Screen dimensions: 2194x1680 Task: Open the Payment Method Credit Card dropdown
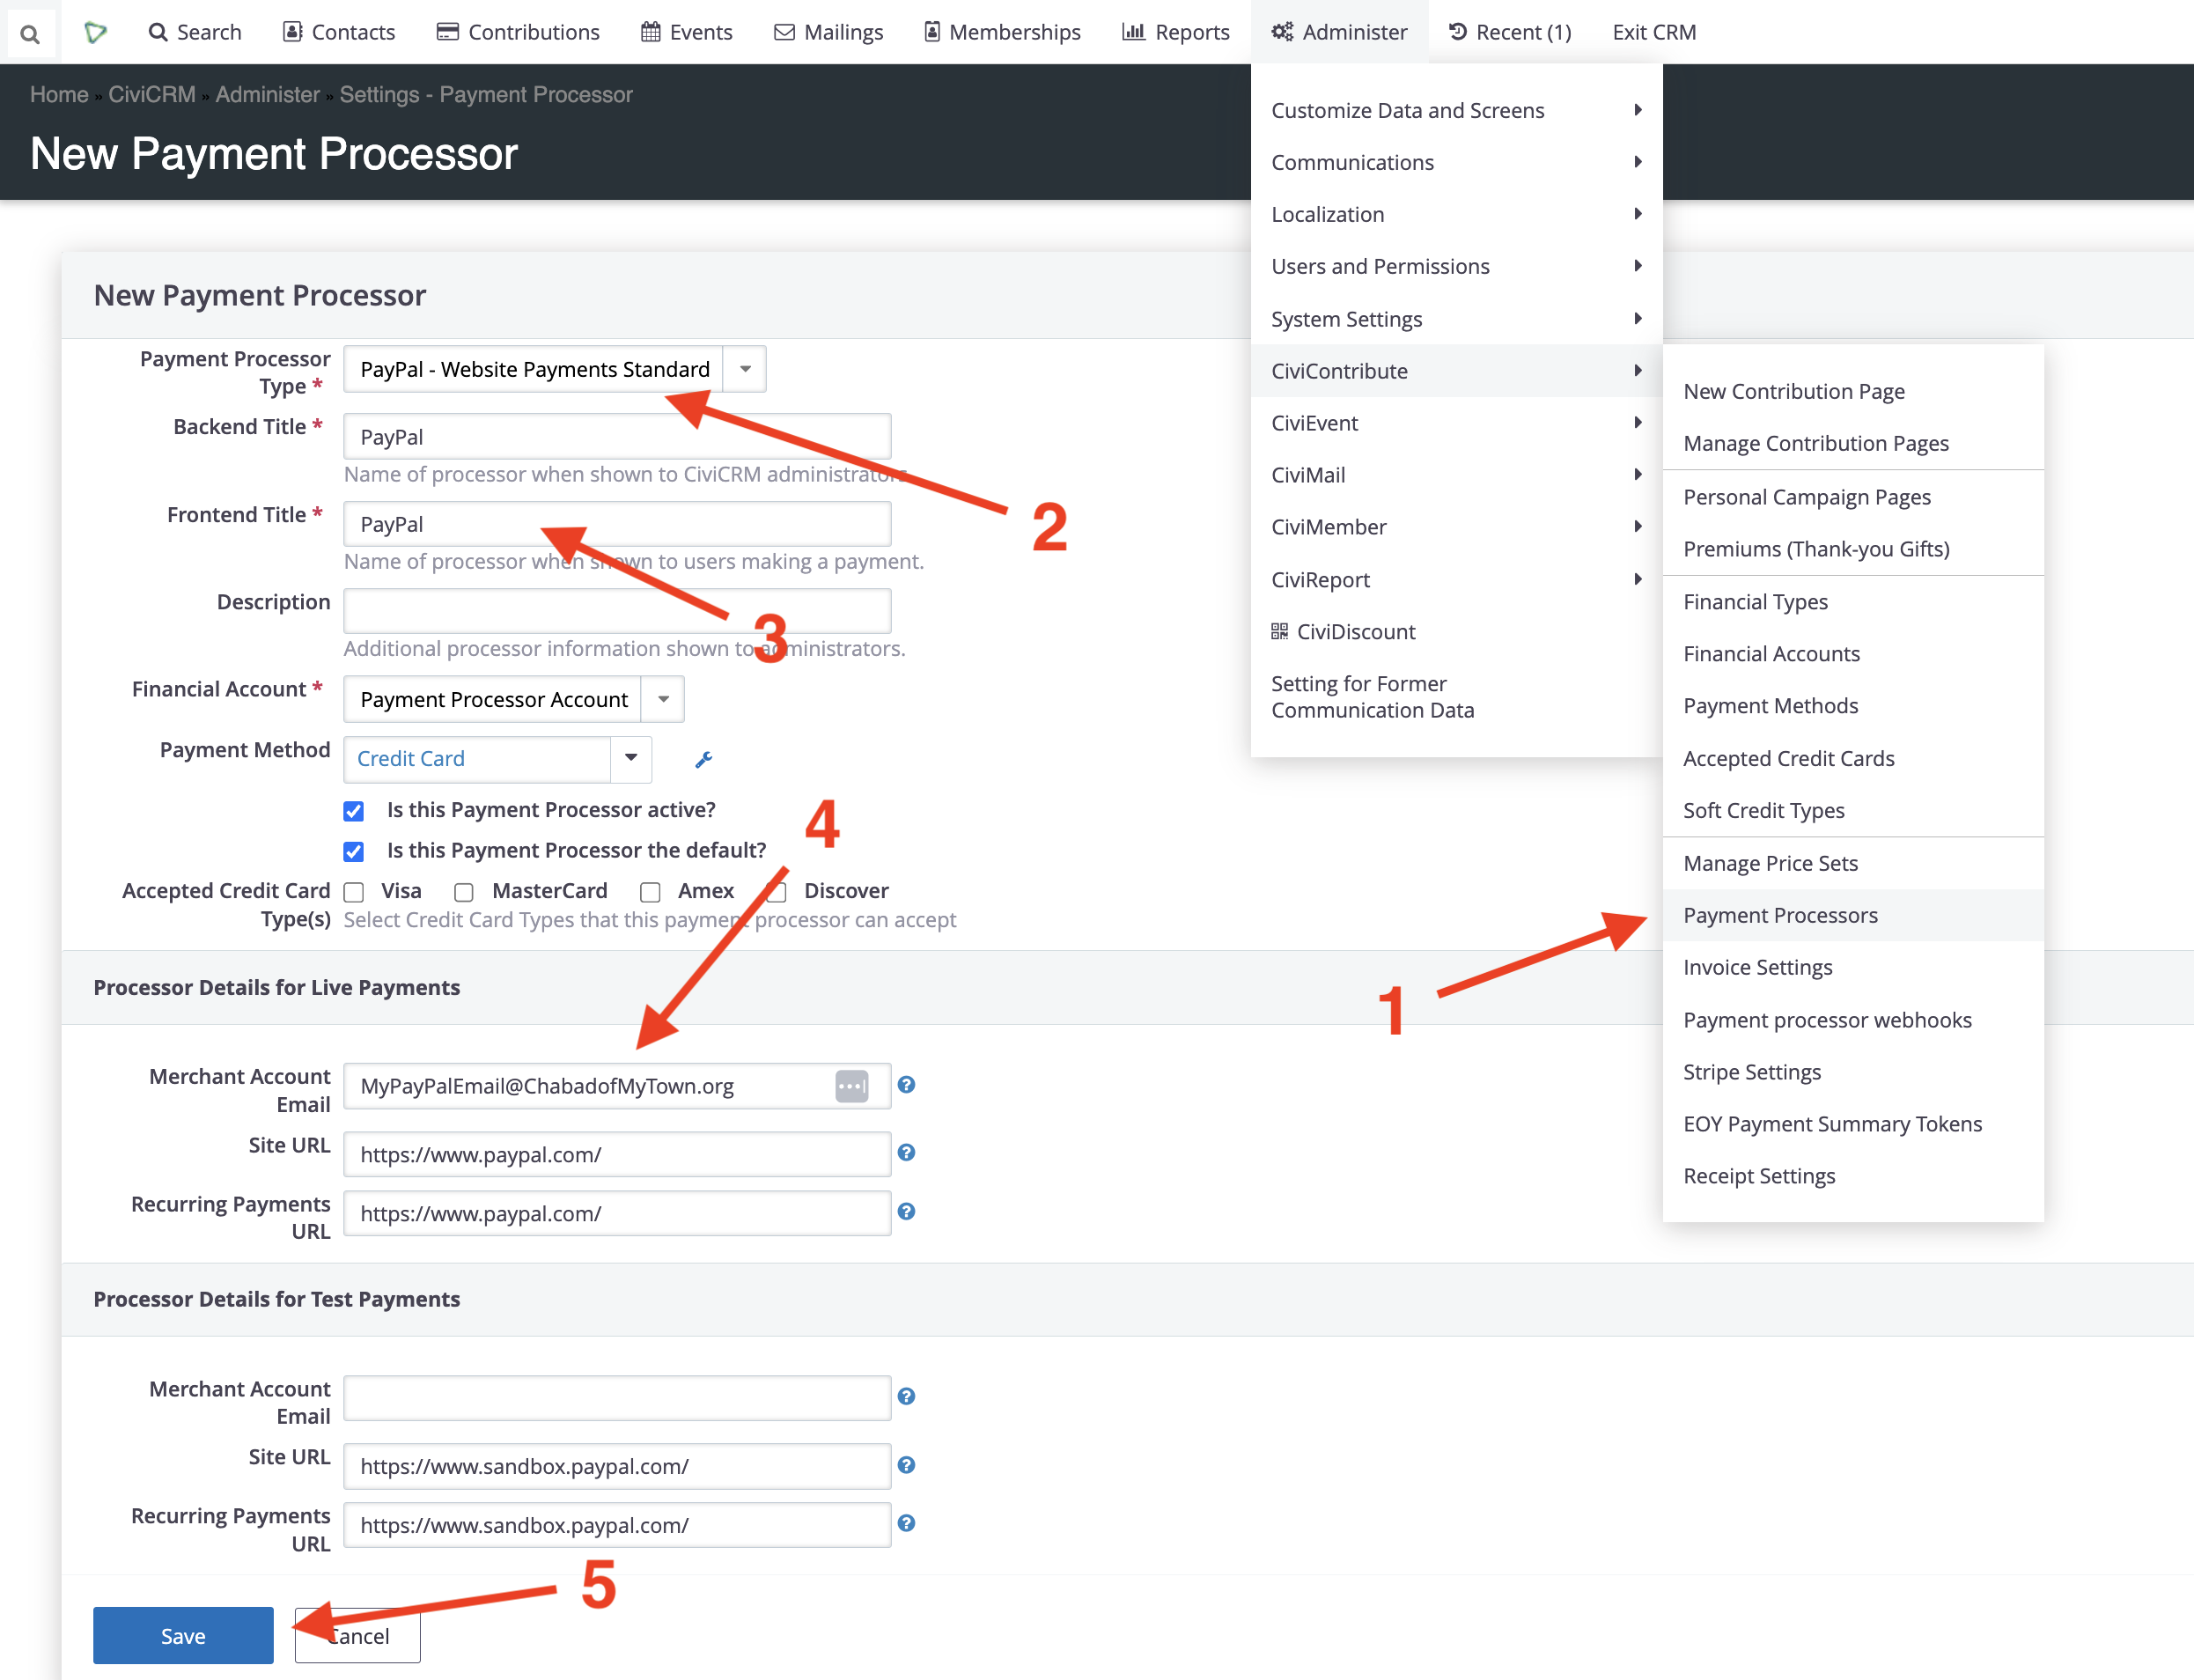point(630,759)
